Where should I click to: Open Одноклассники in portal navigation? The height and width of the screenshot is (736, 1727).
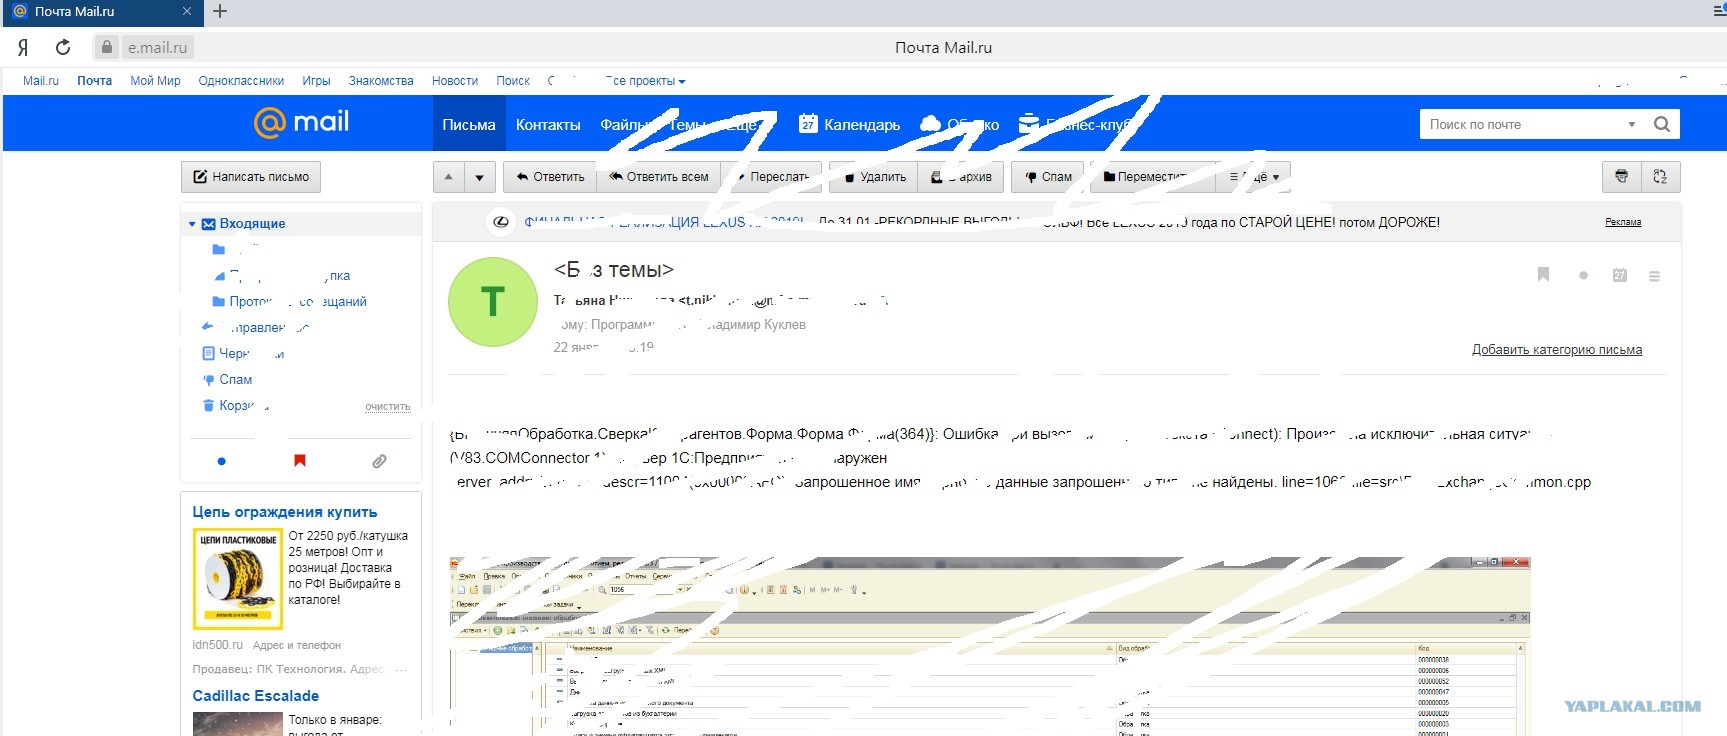point(241,81)
